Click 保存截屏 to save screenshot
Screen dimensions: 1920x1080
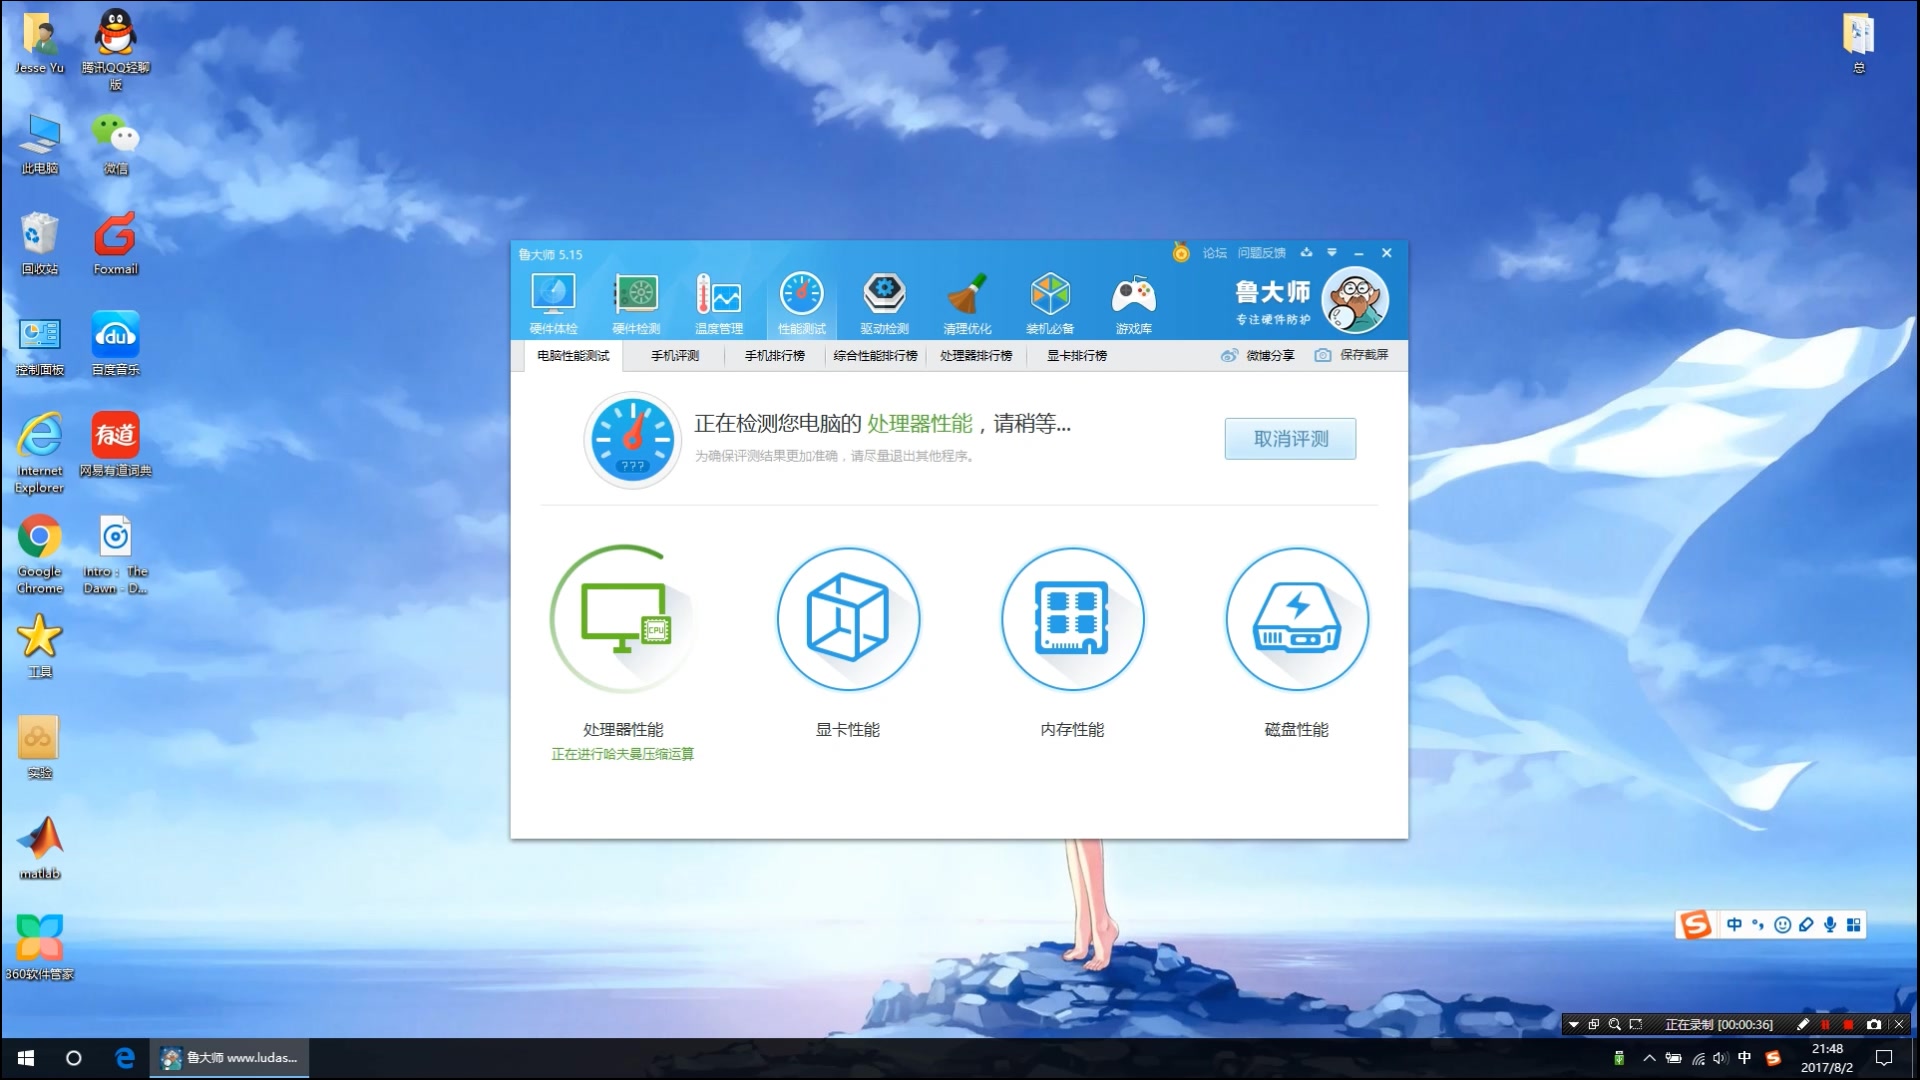pyautogui.click(x=1351, y=355)
